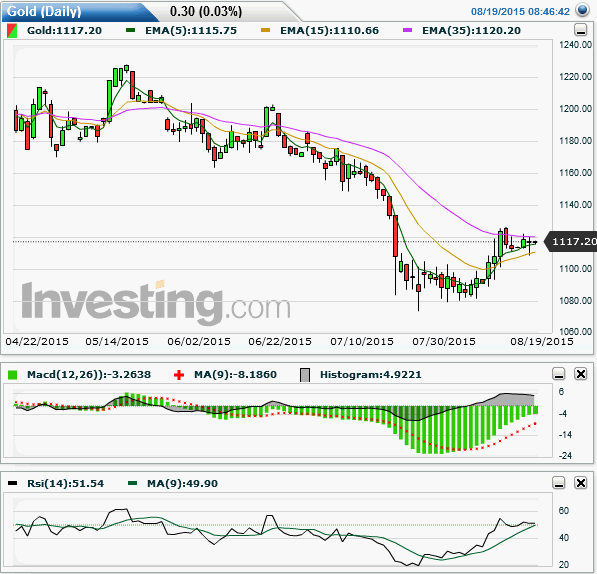Screen dimensions: 597x574
Task: Click the 1117.20 current price marker
Action: coord(571,241)
